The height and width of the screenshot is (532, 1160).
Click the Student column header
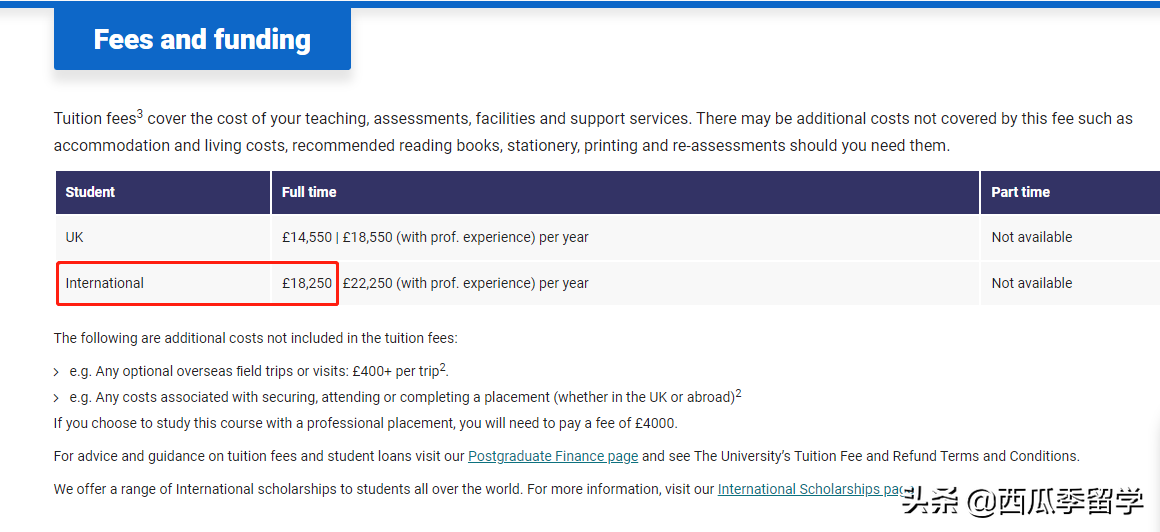[91, 192]
